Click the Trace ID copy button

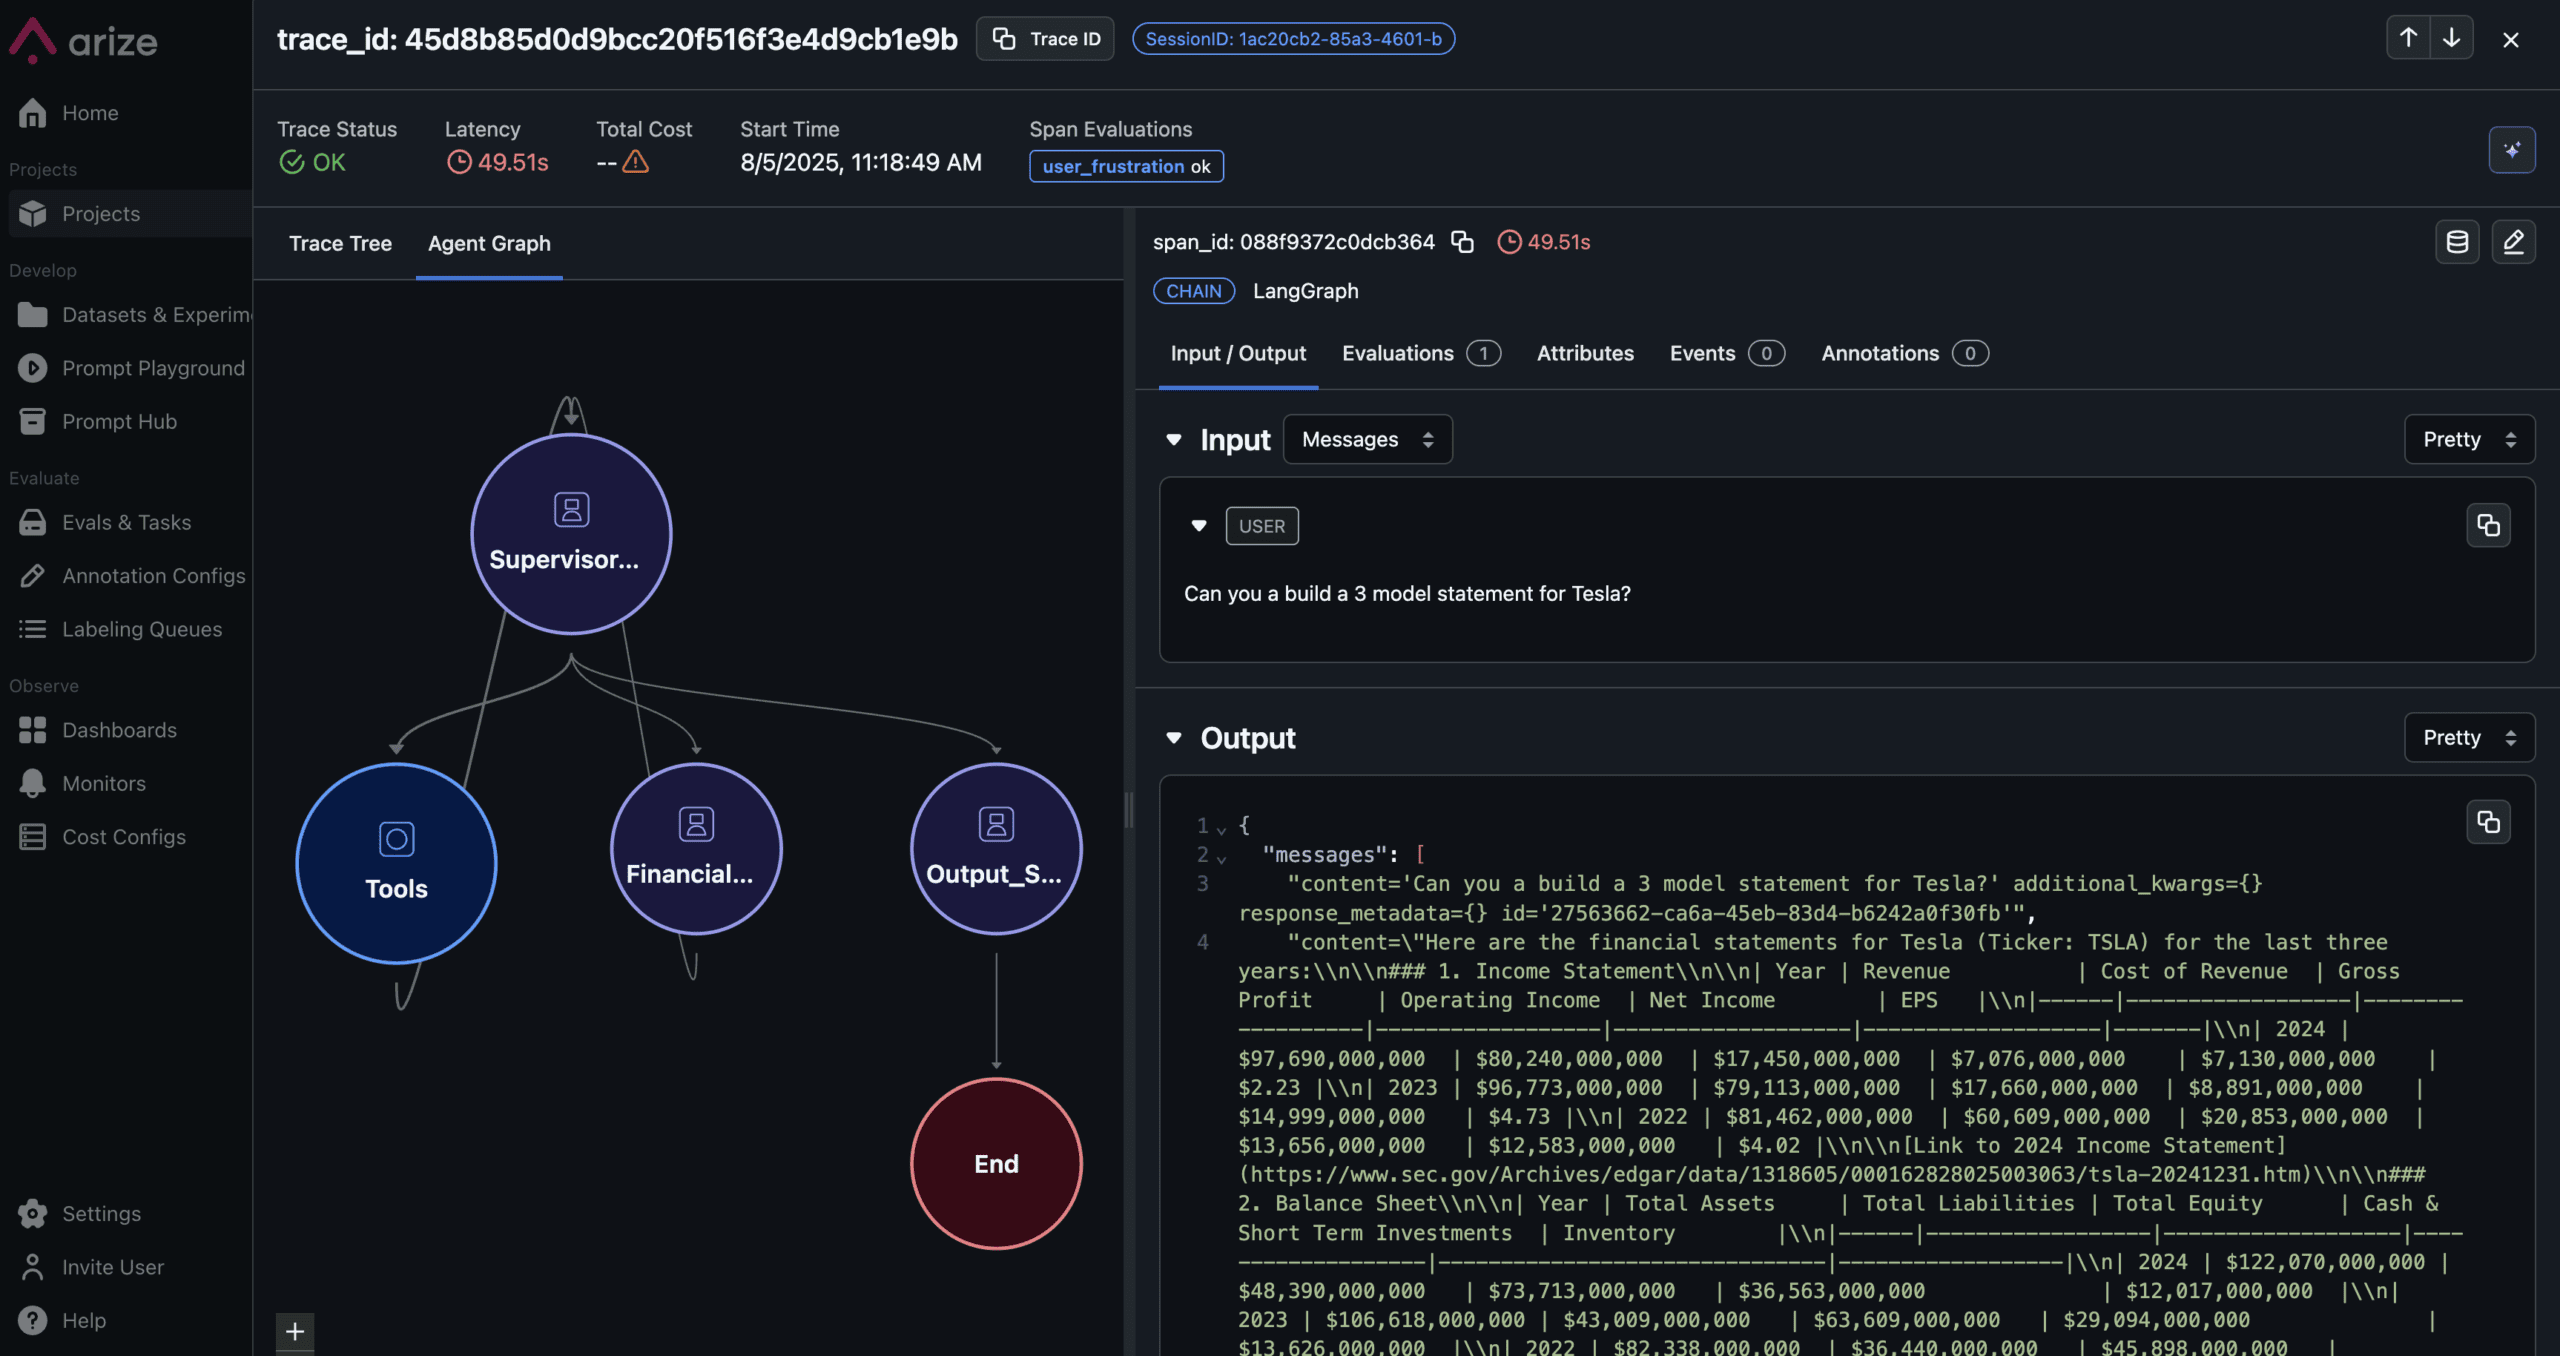(1045, 39)
